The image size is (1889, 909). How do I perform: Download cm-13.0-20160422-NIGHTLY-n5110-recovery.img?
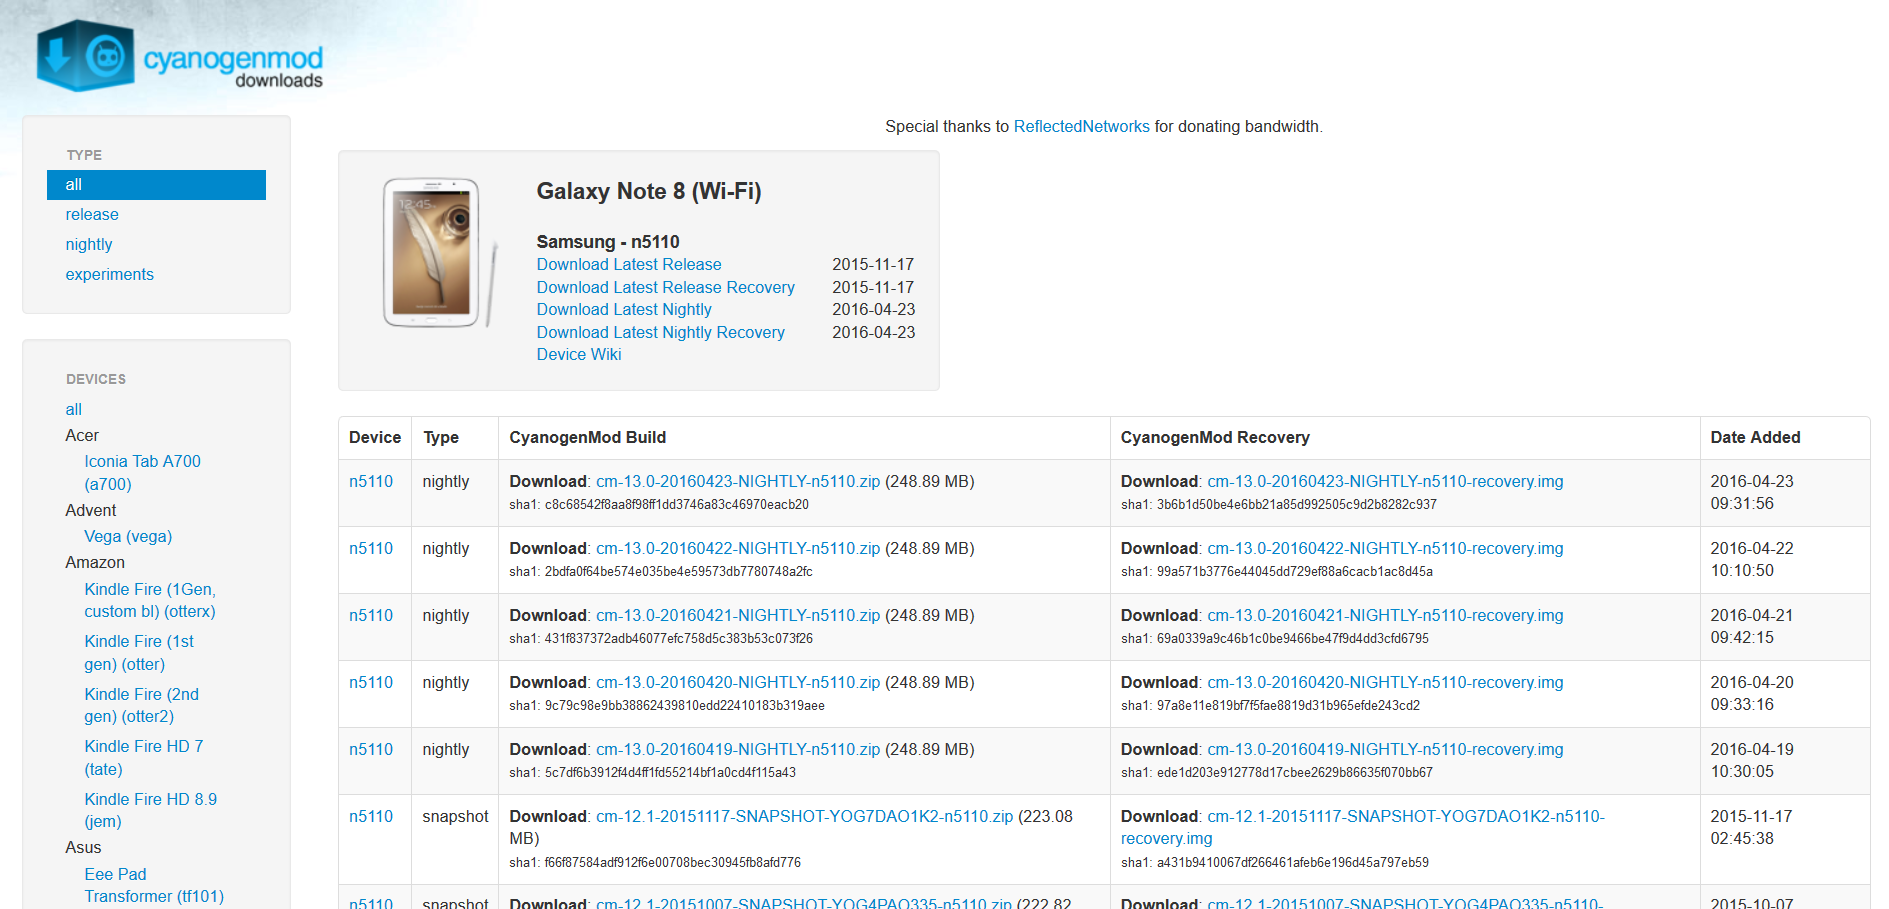[1385, 549]
